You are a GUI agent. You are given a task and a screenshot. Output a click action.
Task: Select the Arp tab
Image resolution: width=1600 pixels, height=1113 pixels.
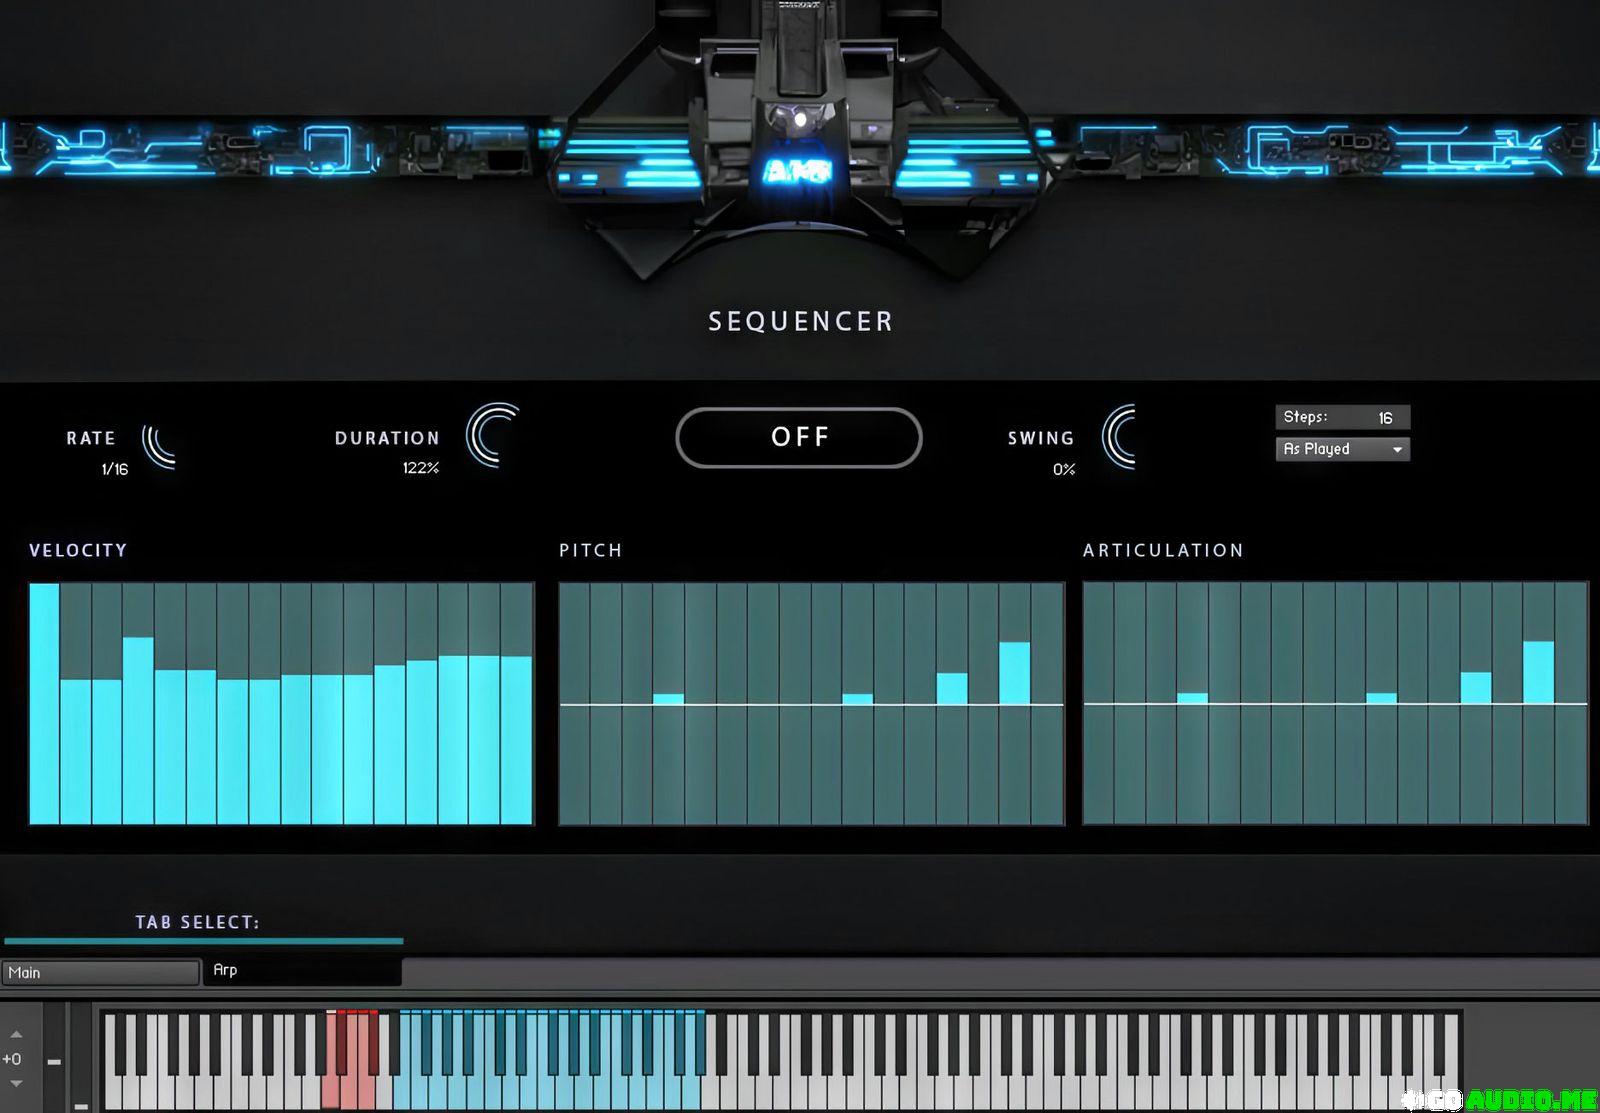click(x=300, y=970)
